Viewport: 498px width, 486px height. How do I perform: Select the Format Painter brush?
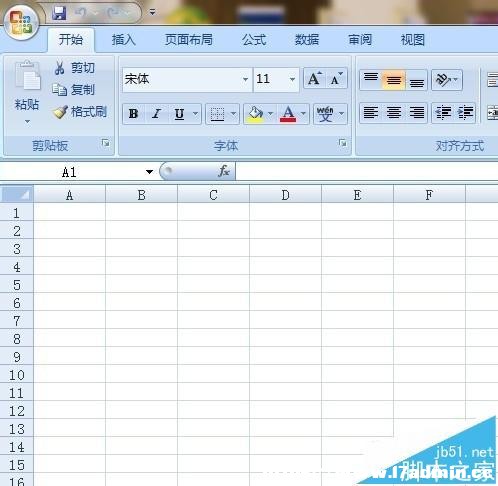60,112
